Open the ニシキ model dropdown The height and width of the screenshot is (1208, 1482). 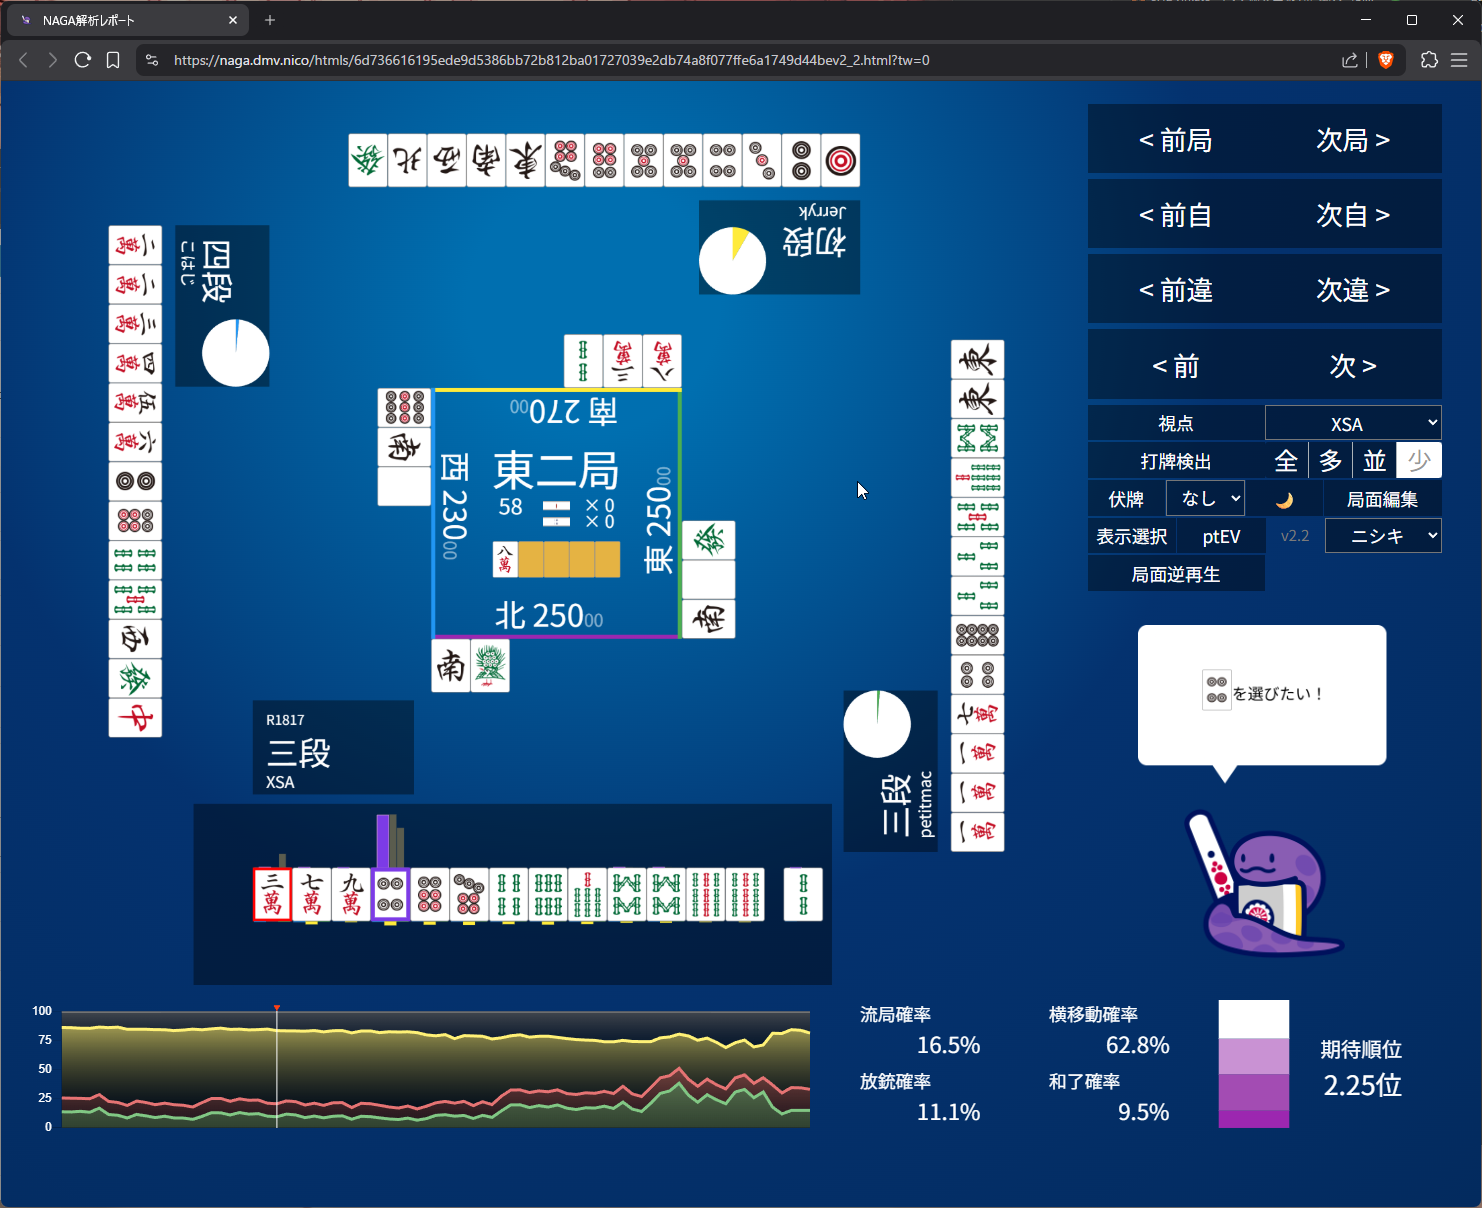[x=1383, y=536]
